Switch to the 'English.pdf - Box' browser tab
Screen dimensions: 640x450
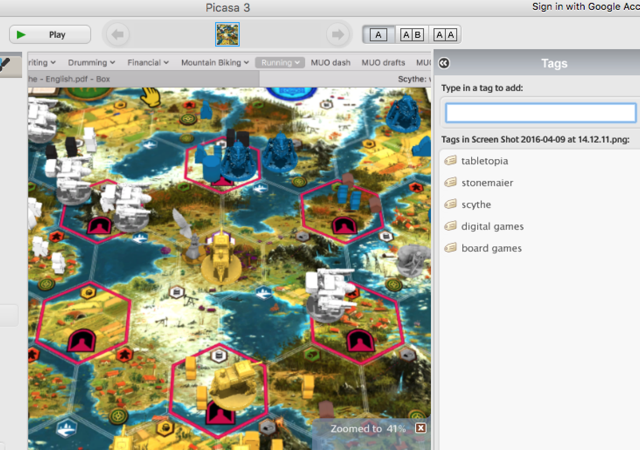143,79
